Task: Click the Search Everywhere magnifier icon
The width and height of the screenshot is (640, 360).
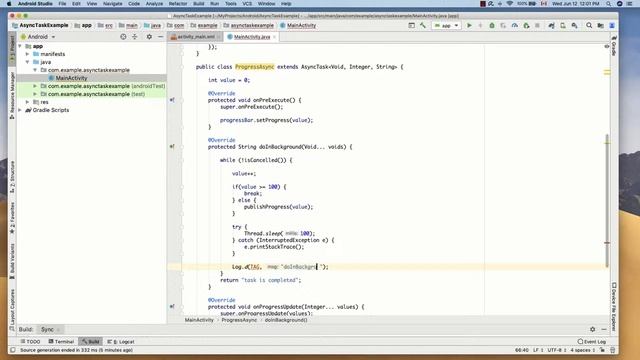Action: pyautogui.click(x=589, y=25)
